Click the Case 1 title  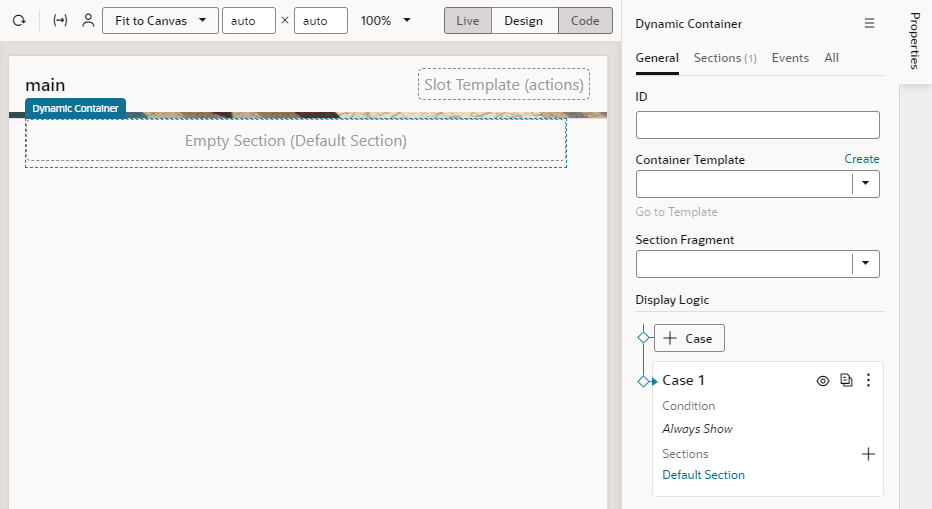coord(684,380)
